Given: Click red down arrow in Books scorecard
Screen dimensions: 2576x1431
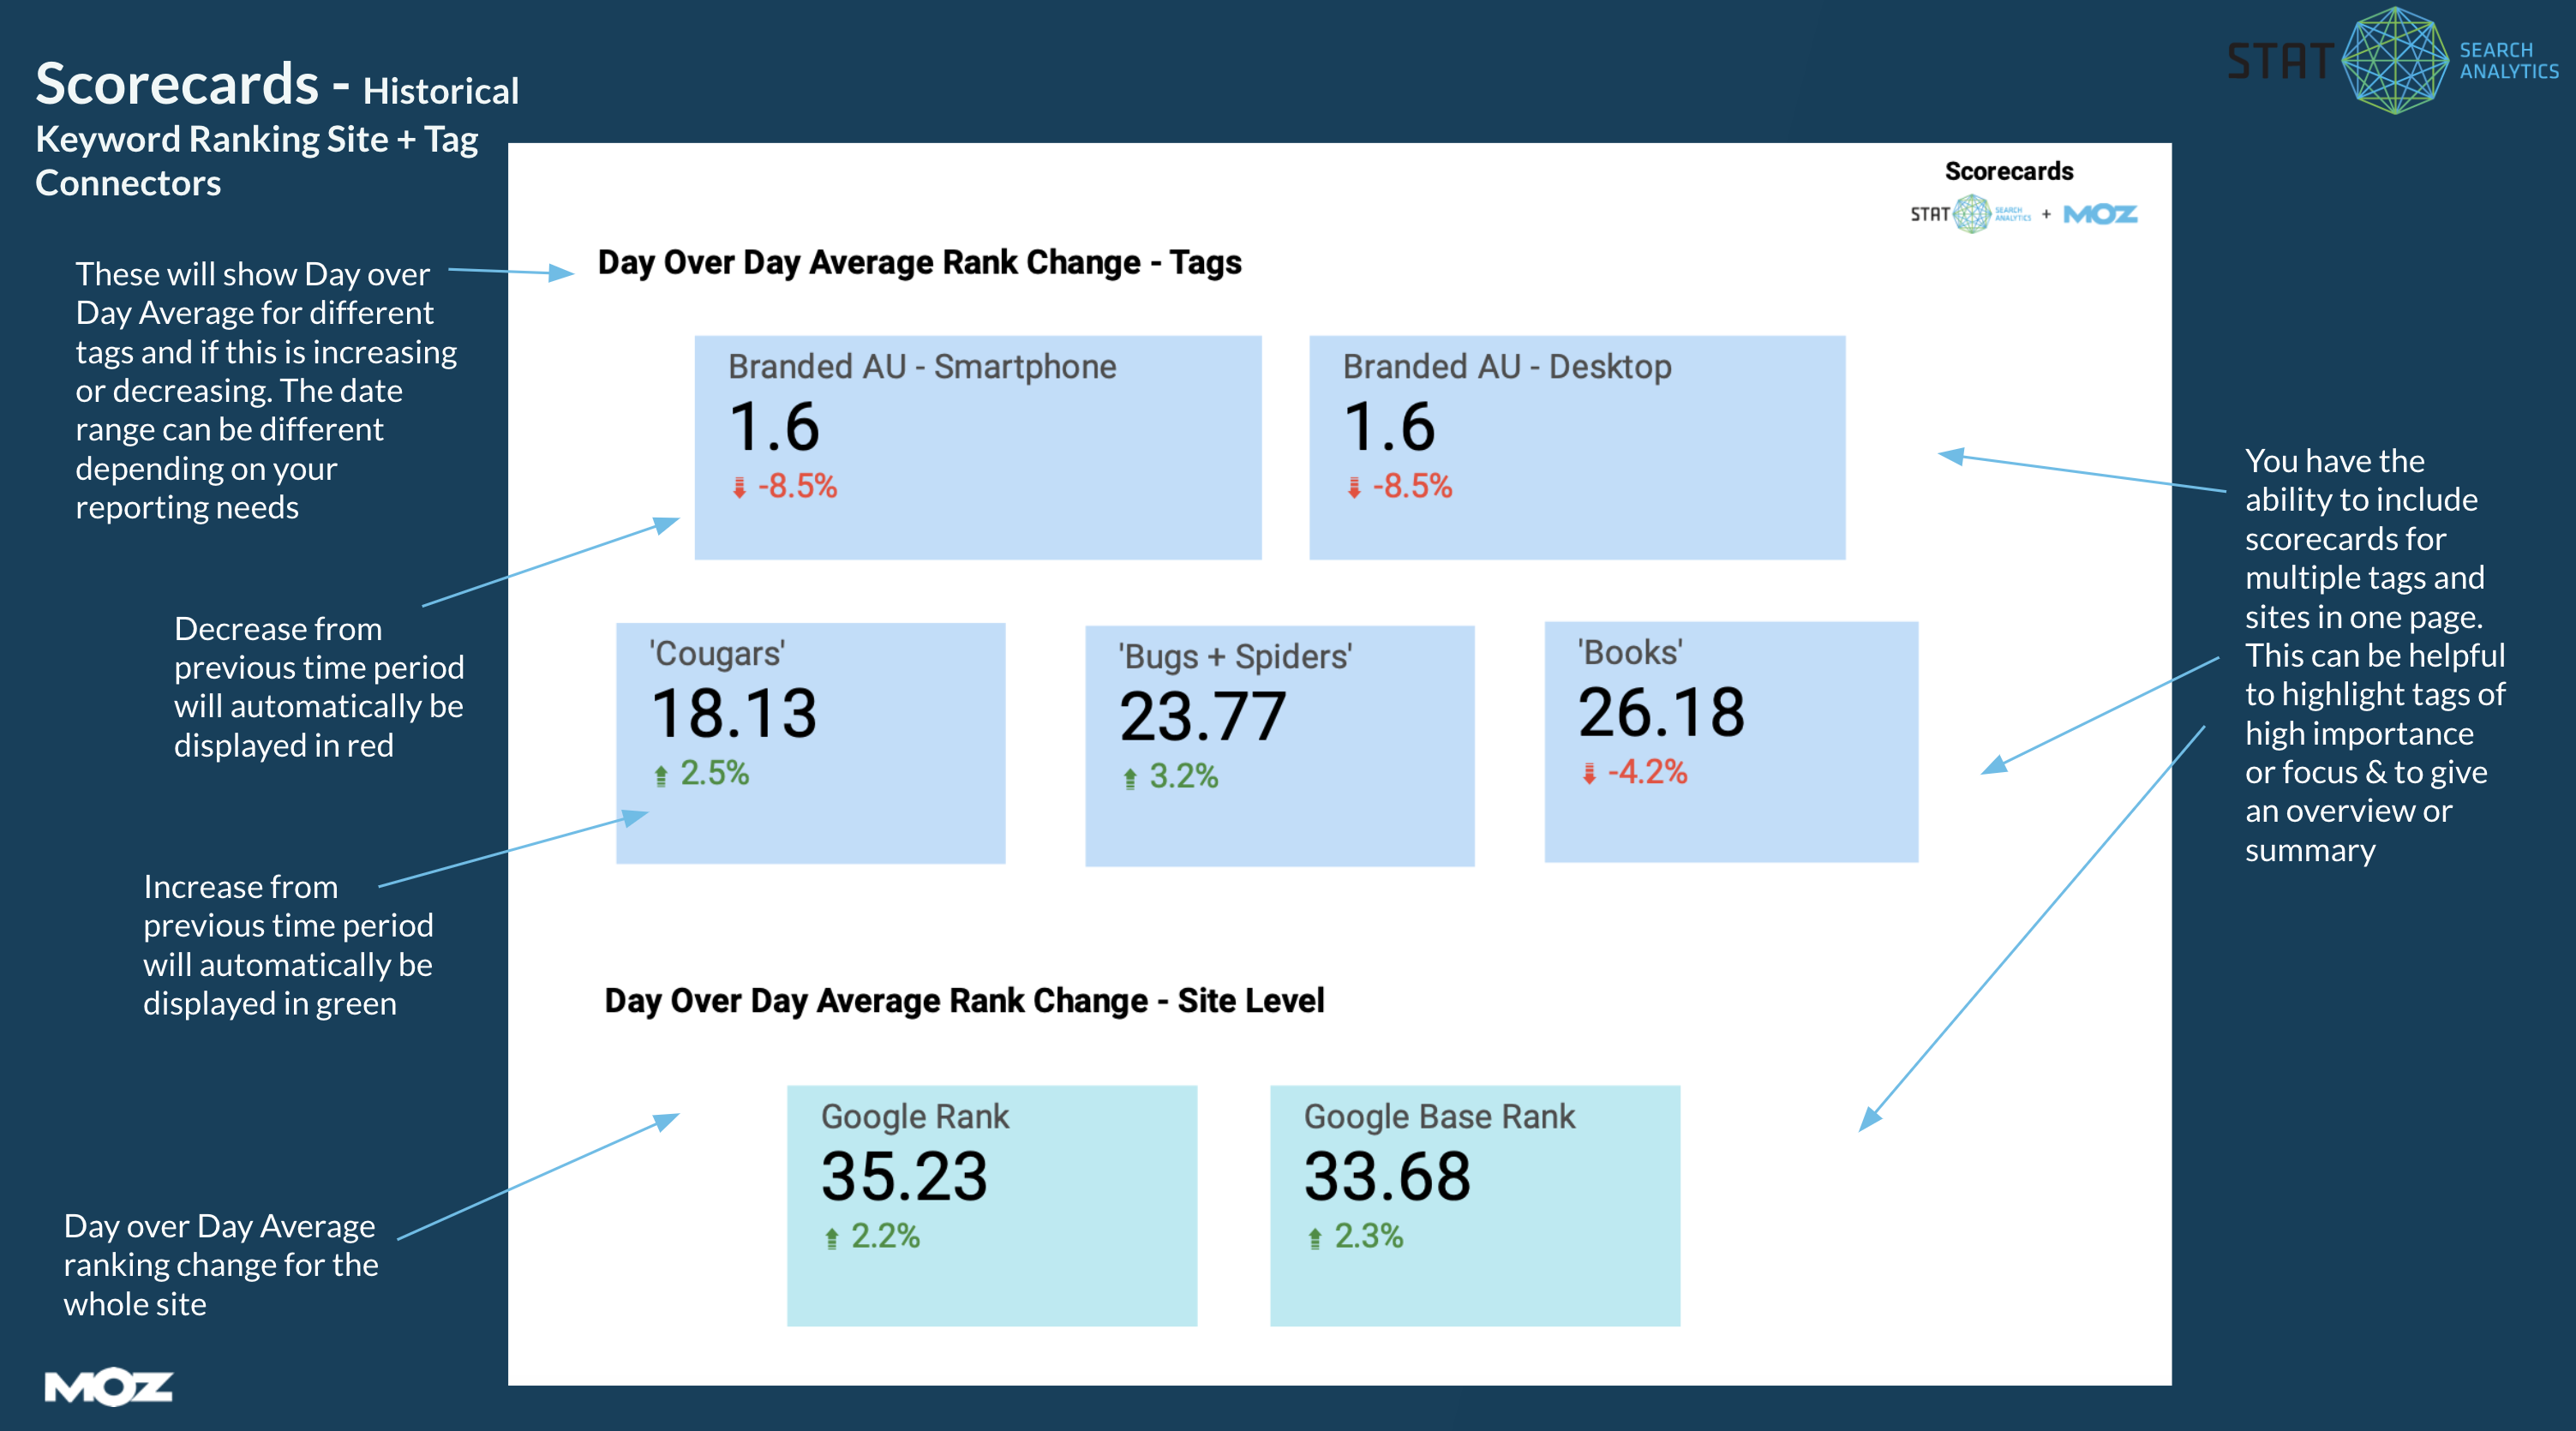Looking at the screenshot, I should pos(1589,773).
